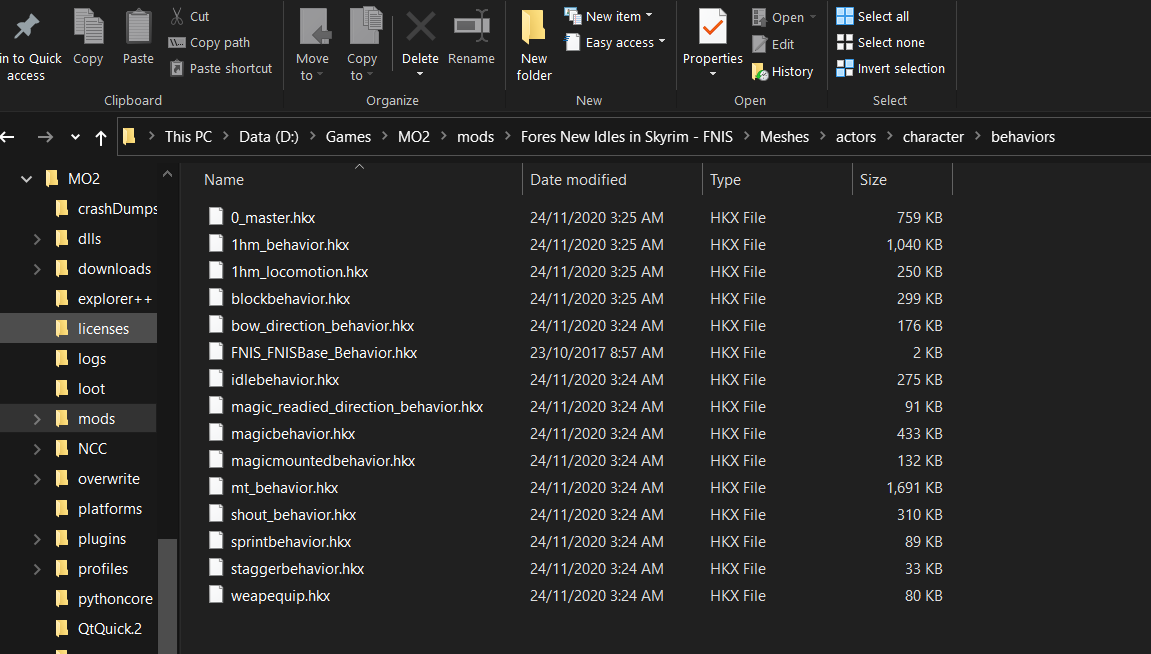Sort by Name column header
1151x654 pixels.
tap(360, 180)
